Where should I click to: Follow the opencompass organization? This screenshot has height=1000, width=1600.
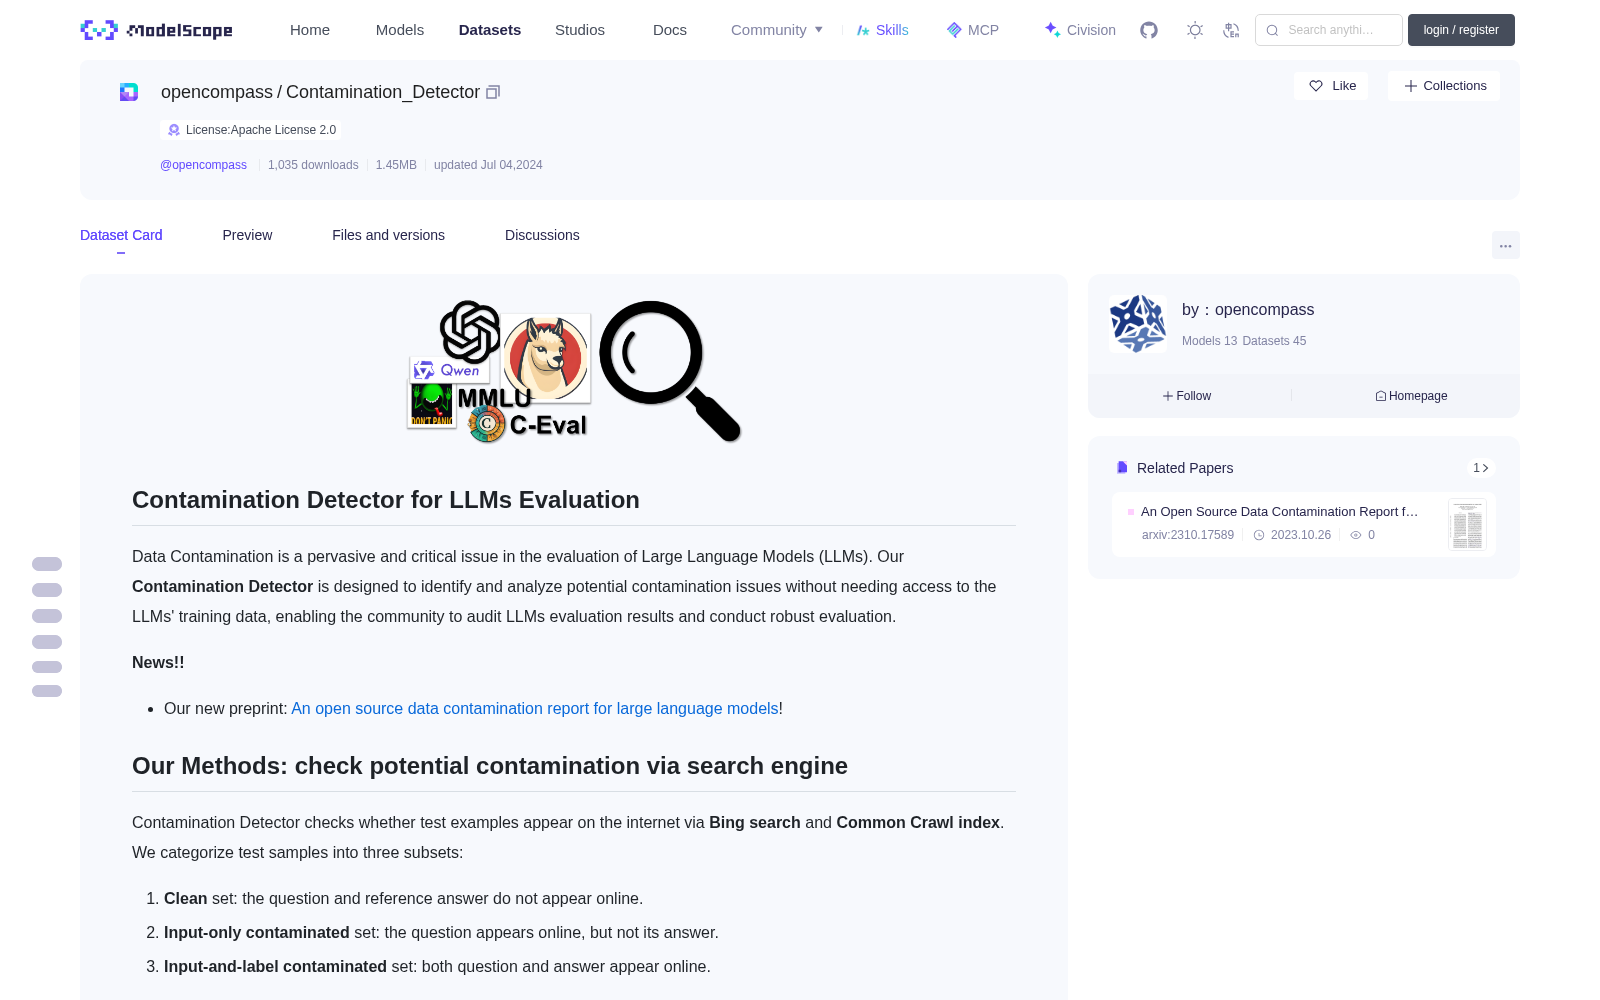[x=1187, y=396]
